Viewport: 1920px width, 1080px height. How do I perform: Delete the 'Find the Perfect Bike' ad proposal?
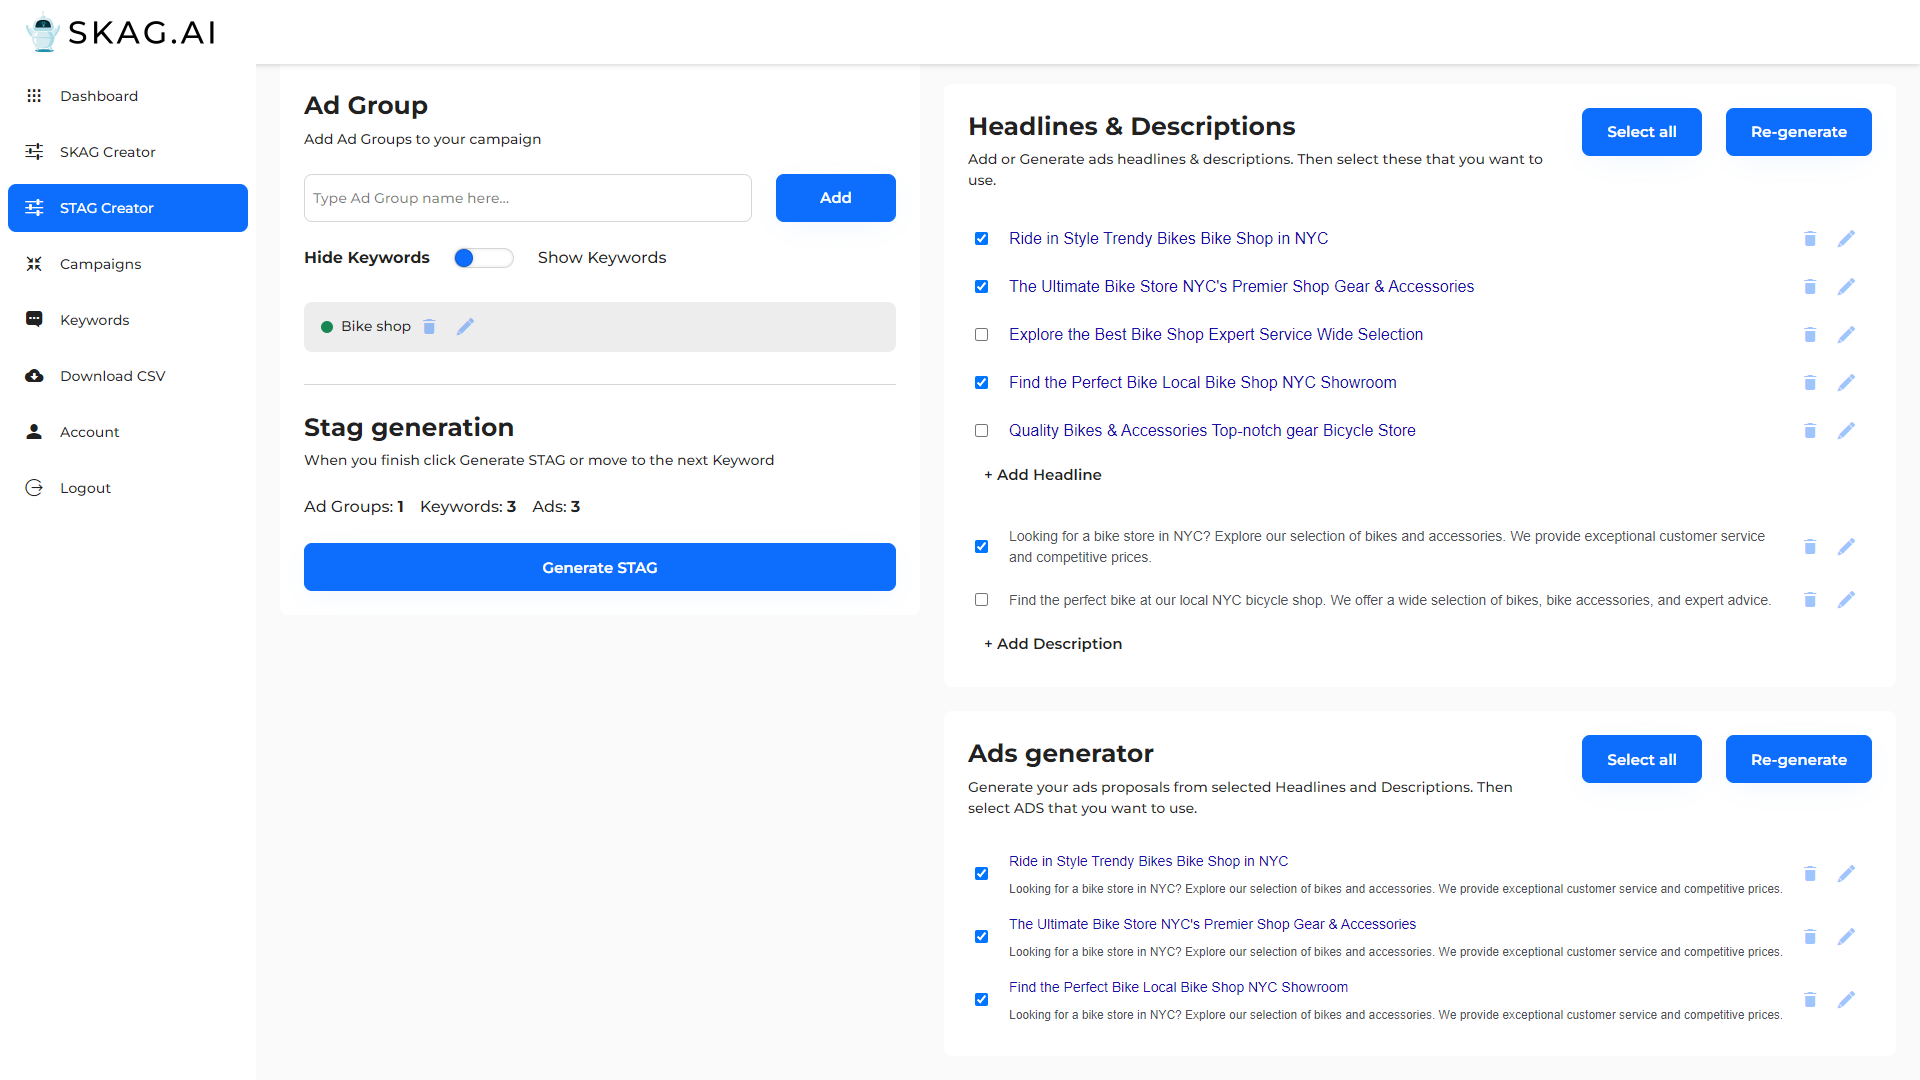tap(1810, 1000)
